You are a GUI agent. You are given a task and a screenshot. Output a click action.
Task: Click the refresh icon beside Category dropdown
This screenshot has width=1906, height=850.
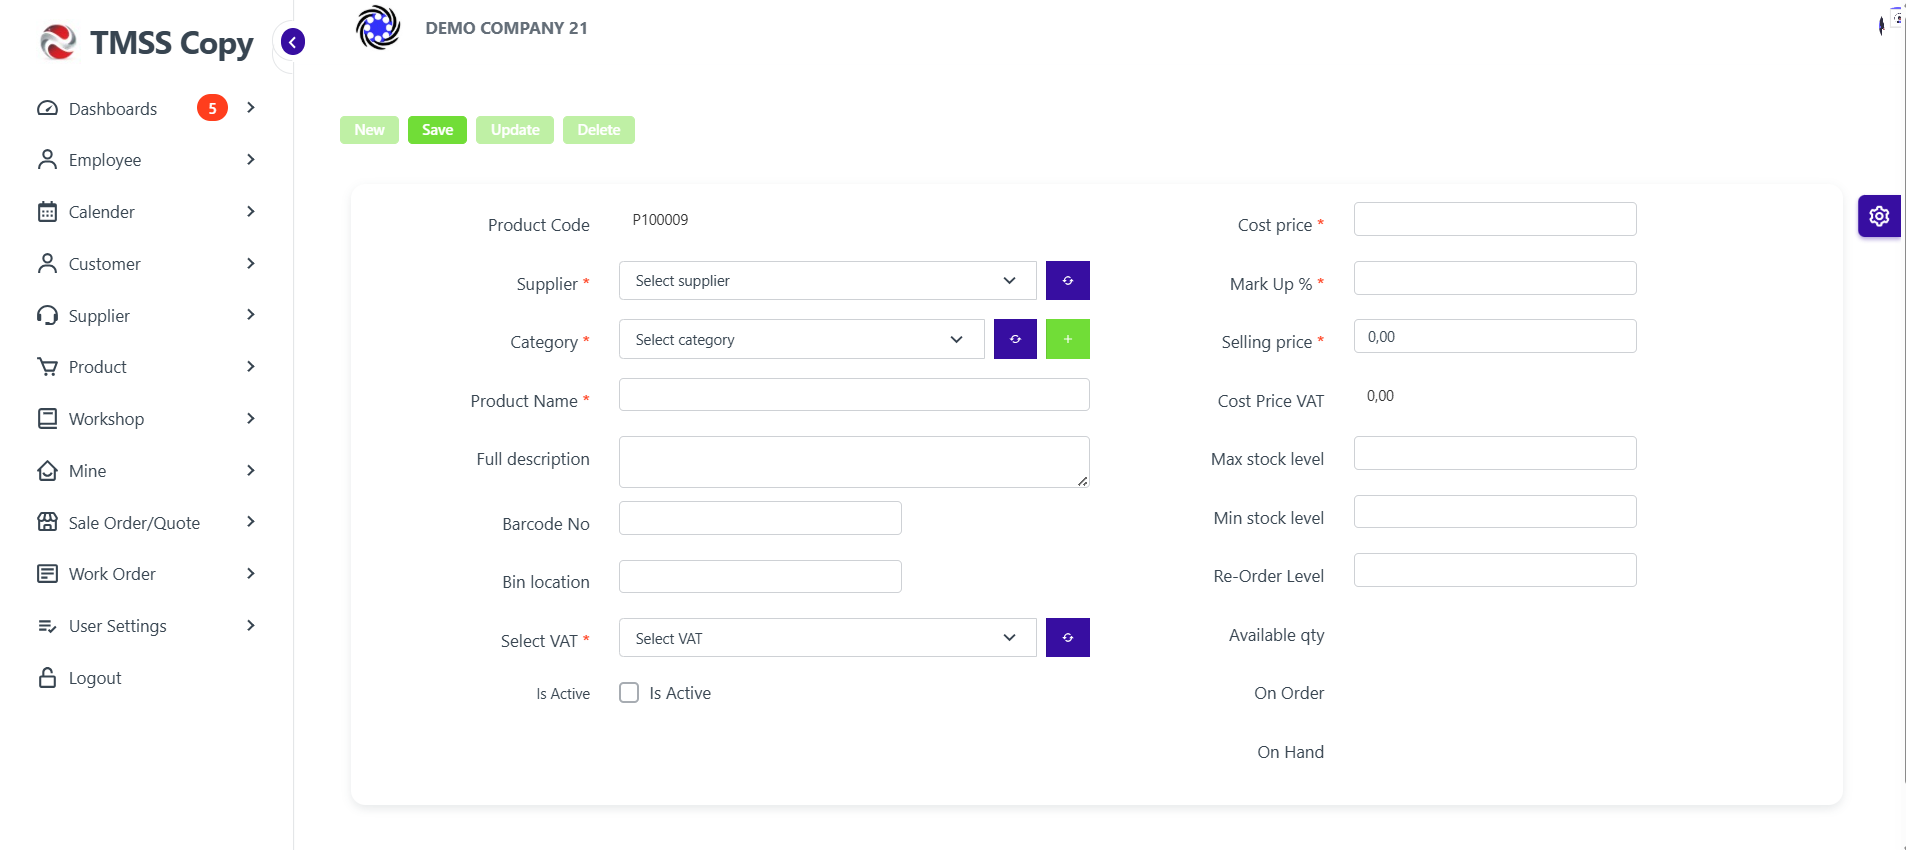[x=1015, y=339]
